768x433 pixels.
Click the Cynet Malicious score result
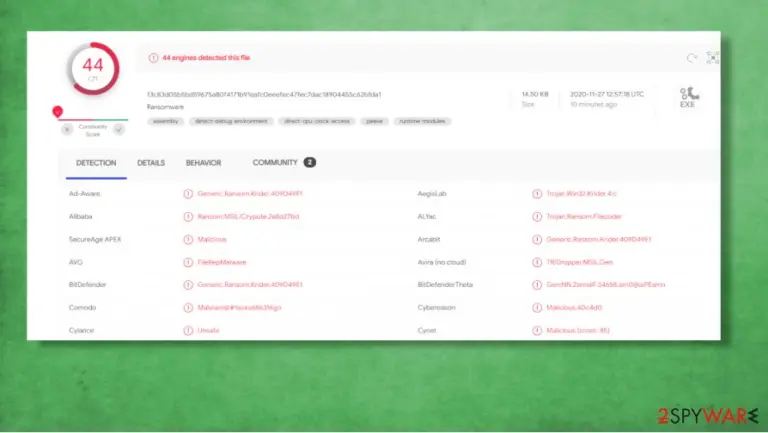[x=578, y=331]
